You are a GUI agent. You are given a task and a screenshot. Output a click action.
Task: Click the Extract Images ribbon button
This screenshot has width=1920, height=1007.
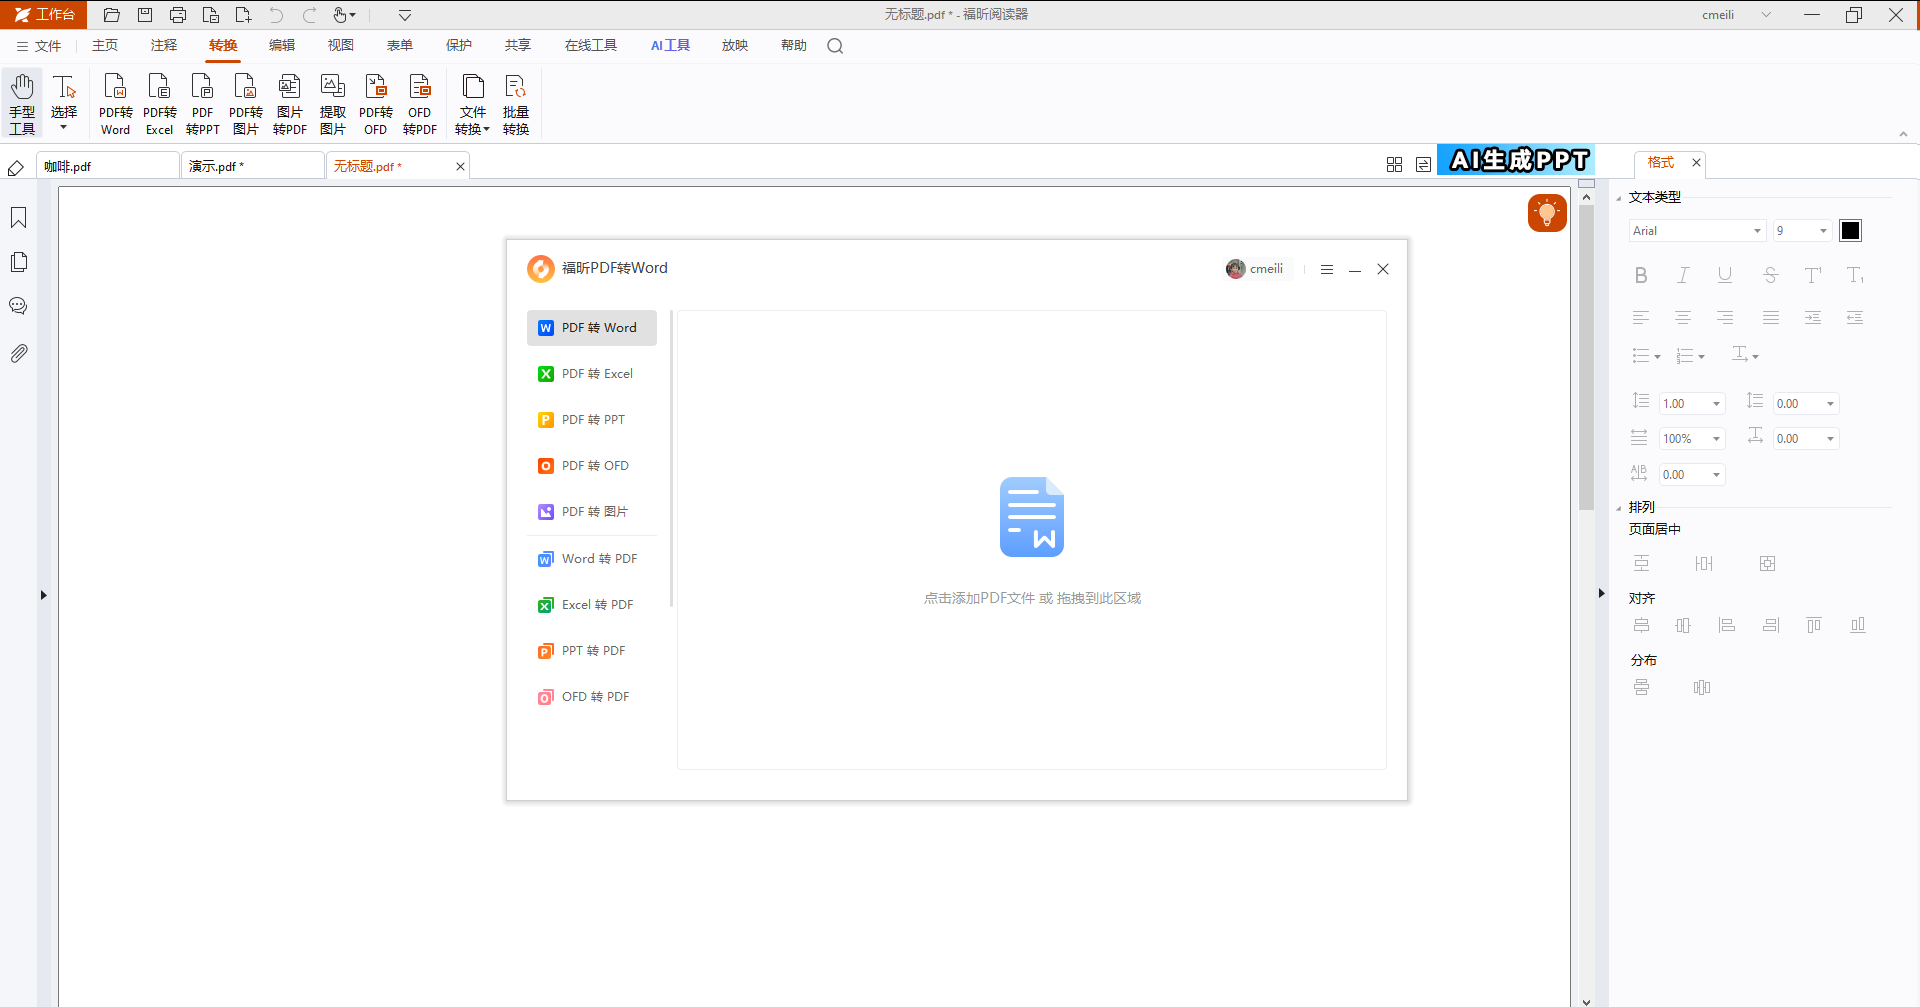[333, 103]
